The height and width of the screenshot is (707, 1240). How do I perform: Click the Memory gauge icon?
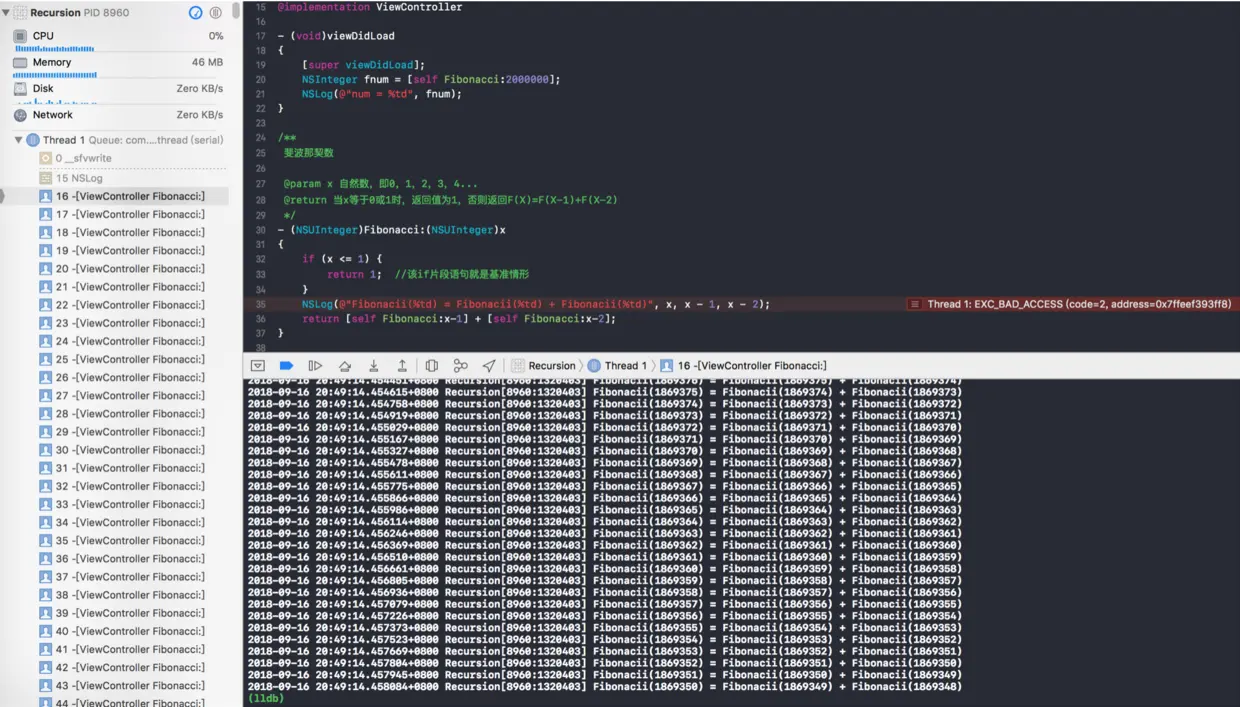coord(20,62)
